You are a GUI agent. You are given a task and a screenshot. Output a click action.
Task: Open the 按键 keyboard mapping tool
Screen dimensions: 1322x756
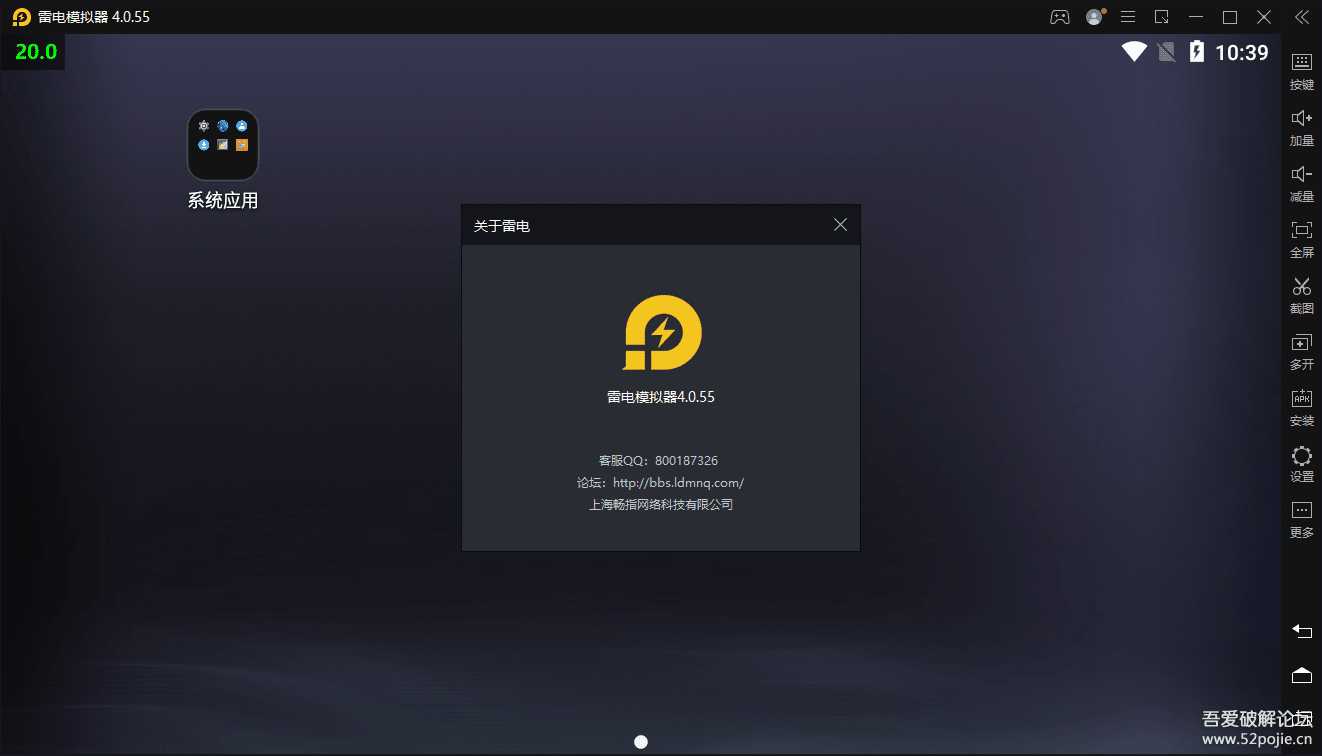click(x=1302, y=71)
